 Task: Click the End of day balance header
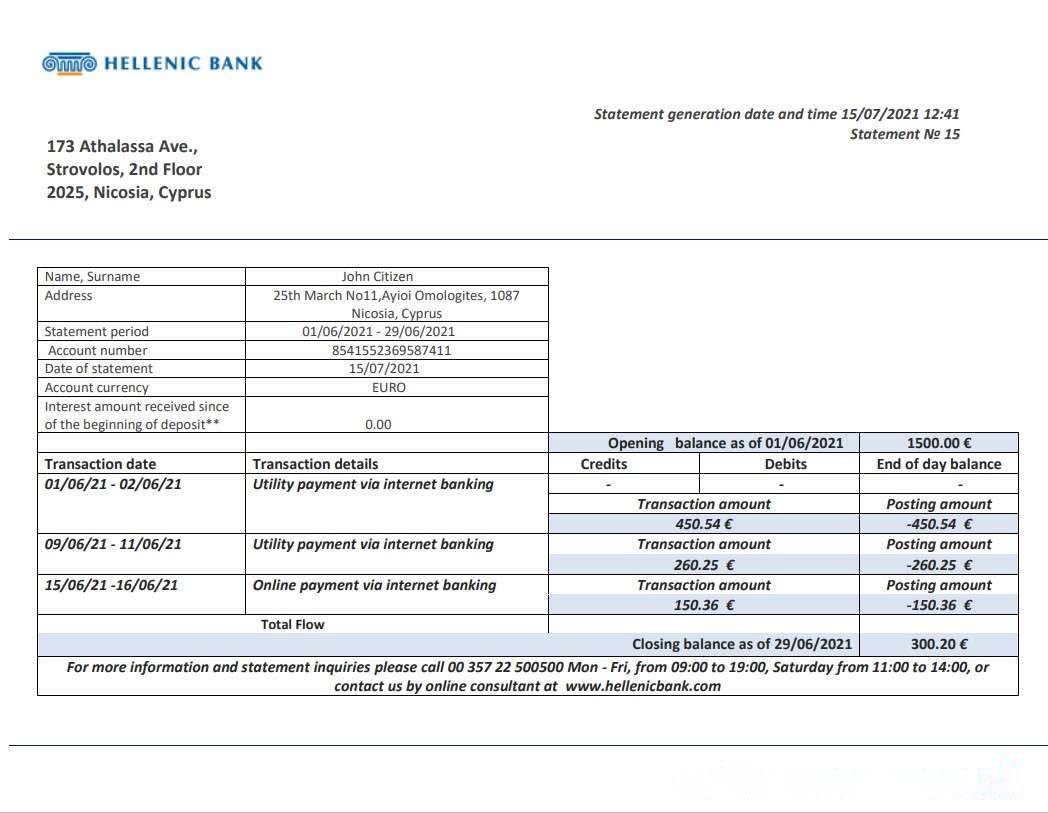(939, 464)
